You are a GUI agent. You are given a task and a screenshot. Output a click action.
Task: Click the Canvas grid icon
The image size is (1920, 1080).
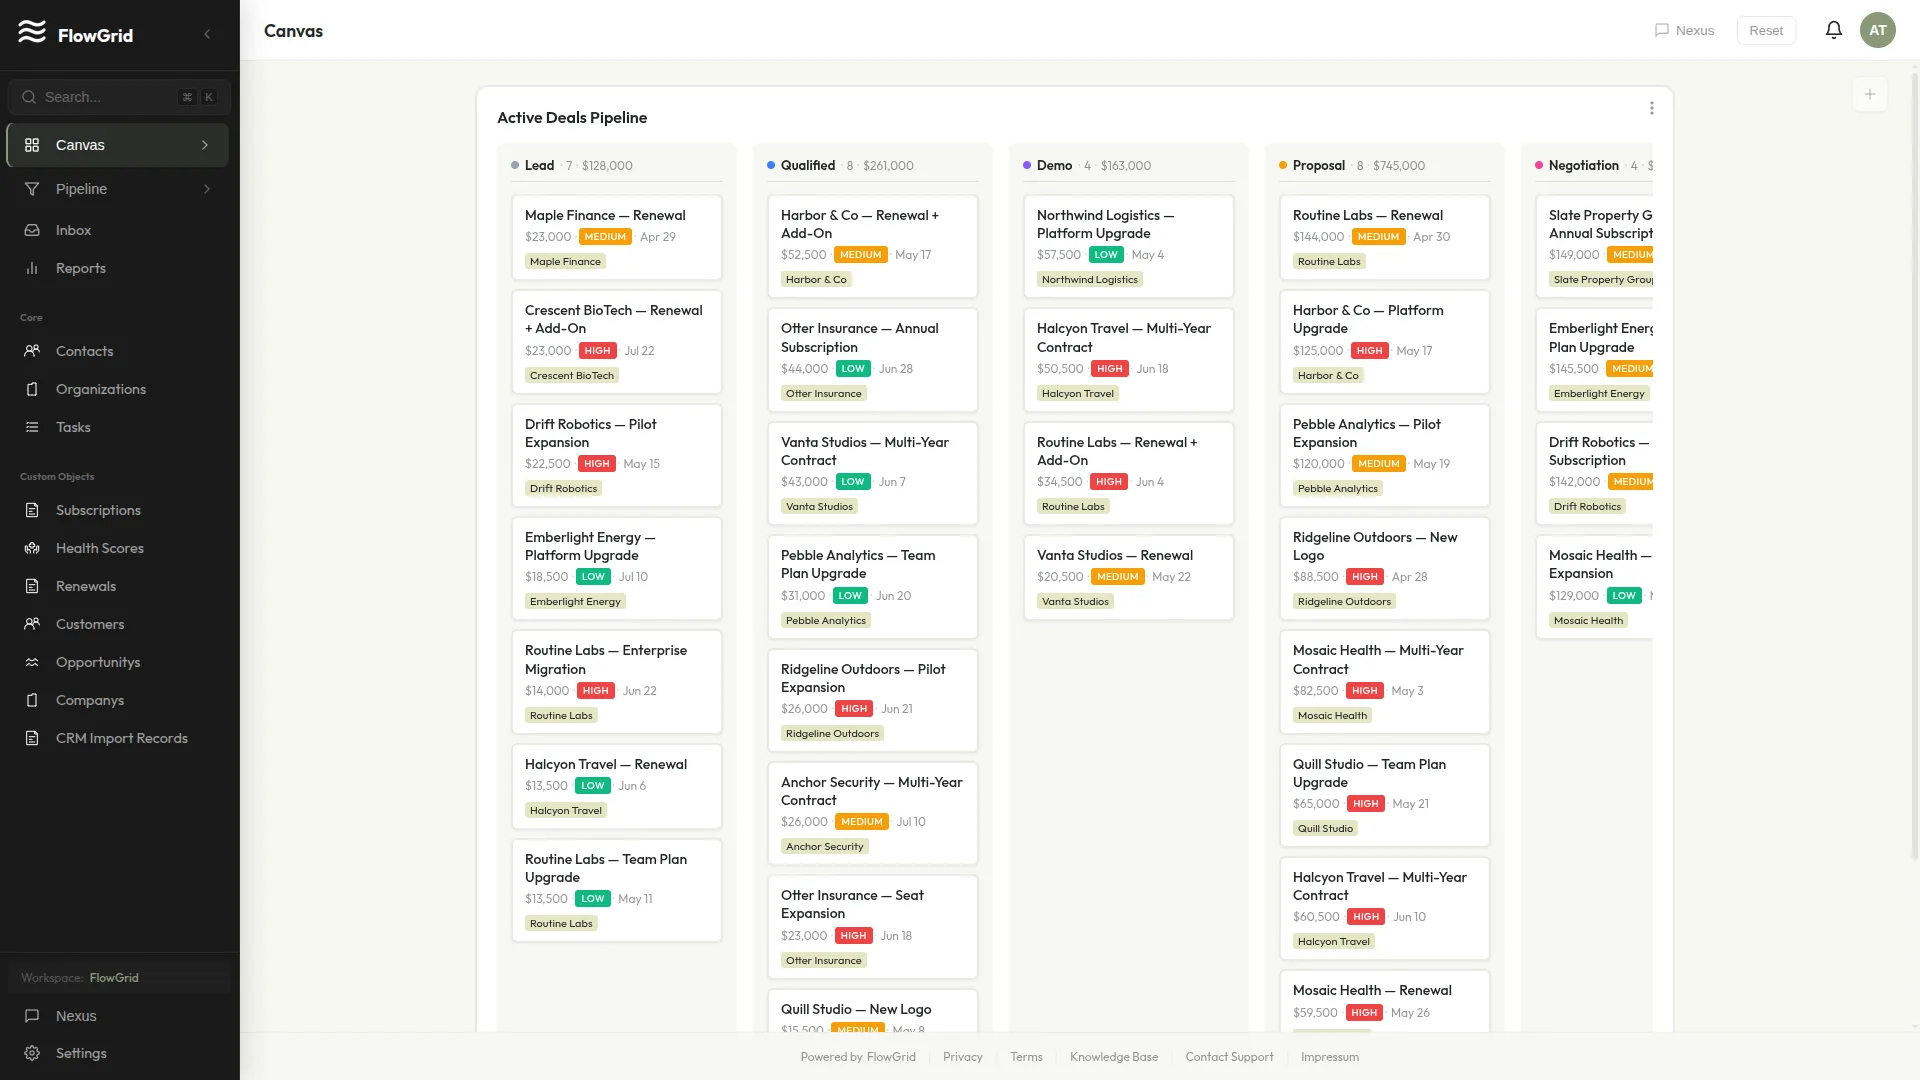click(x=32, y=145)
